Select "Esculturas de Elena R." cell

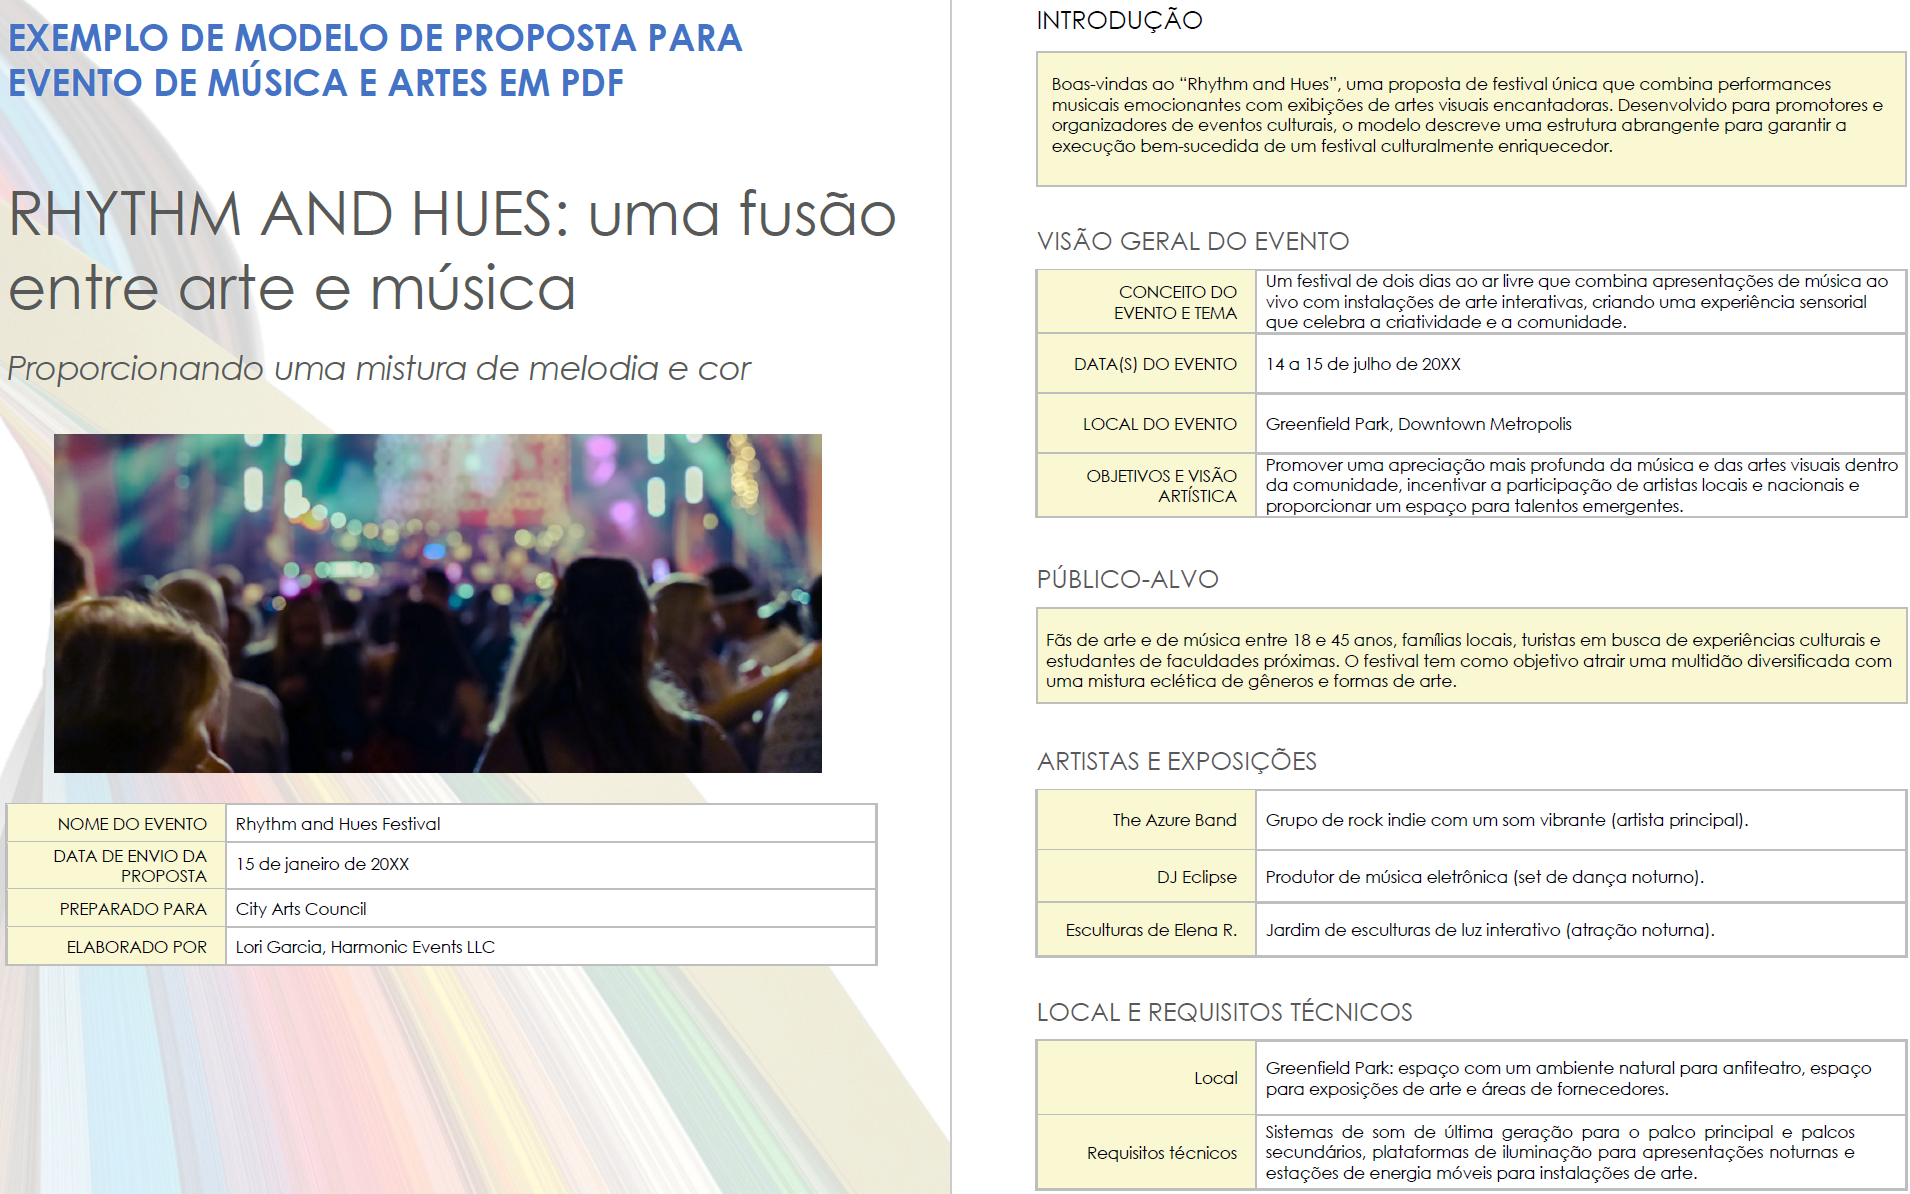pyautogui.click(x=1150, y=930)
